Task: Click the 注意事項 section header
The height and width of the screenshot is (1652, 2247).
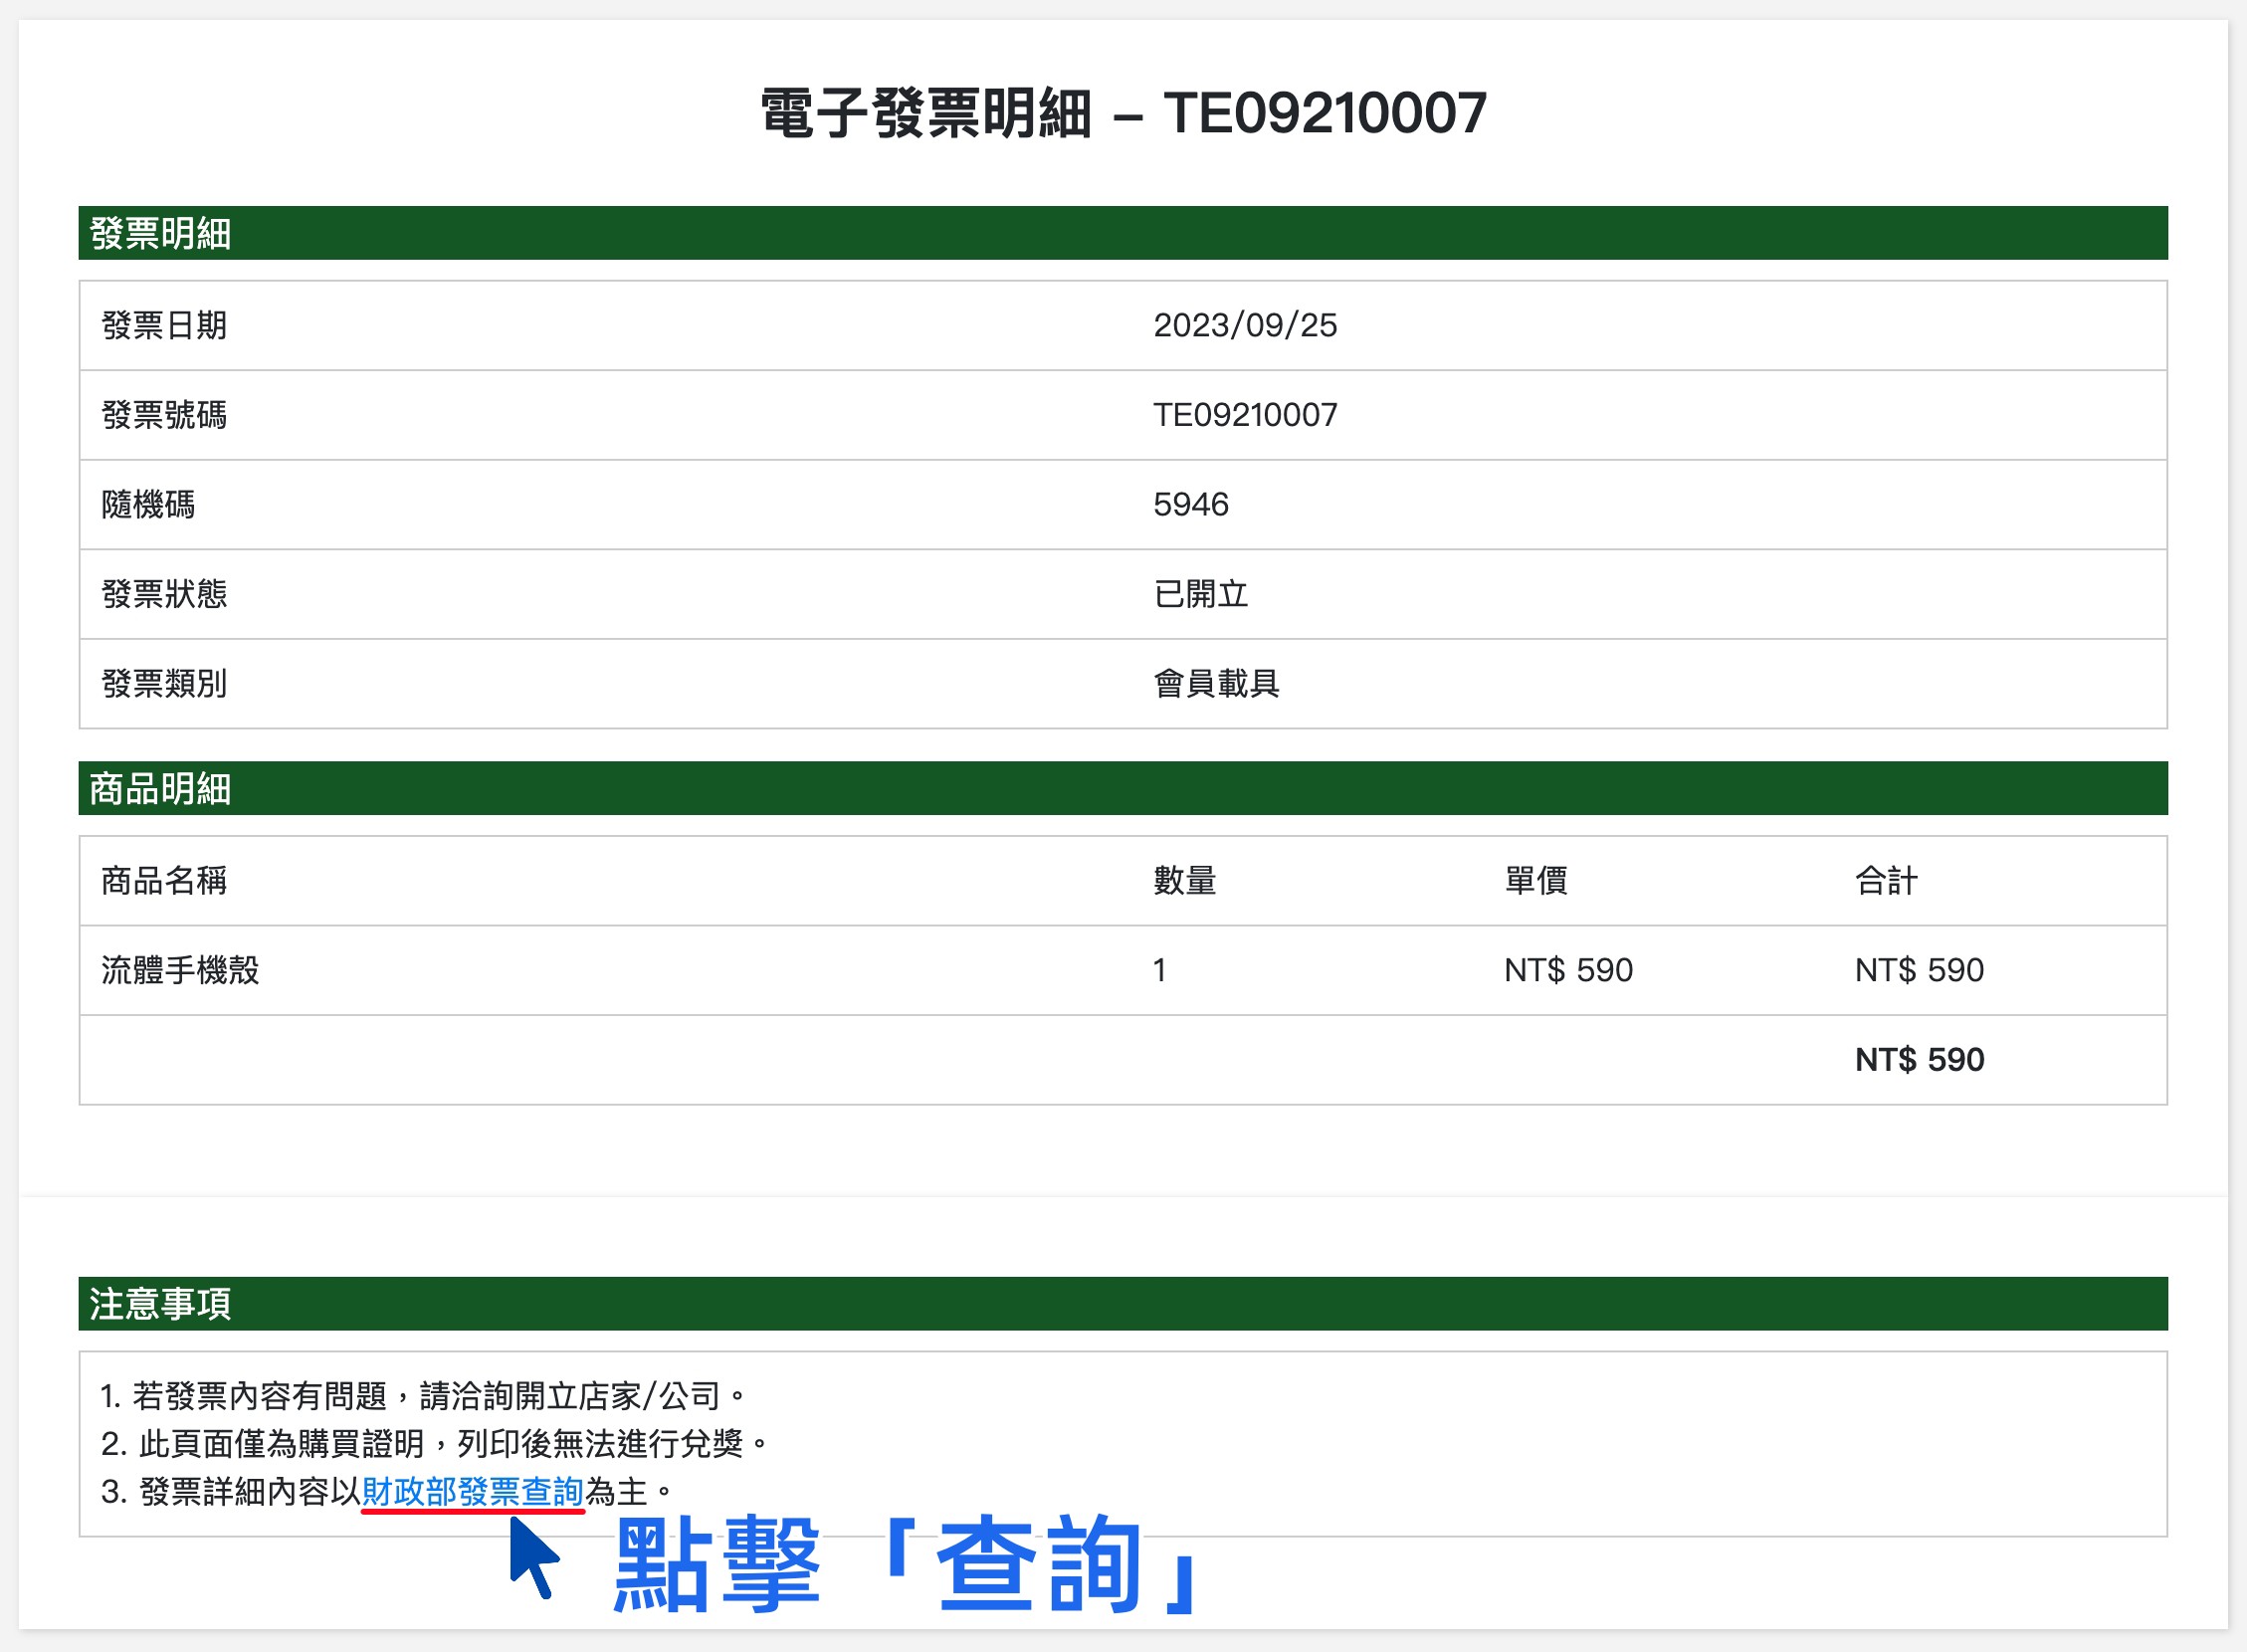Action: click(1123, 1304)
